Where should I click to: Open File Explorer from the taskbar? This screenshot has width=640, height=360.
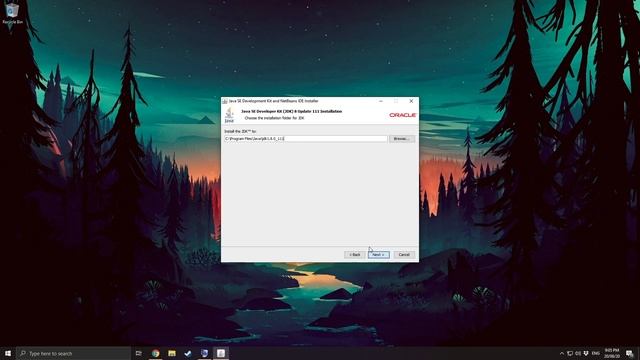click(172, 353)
